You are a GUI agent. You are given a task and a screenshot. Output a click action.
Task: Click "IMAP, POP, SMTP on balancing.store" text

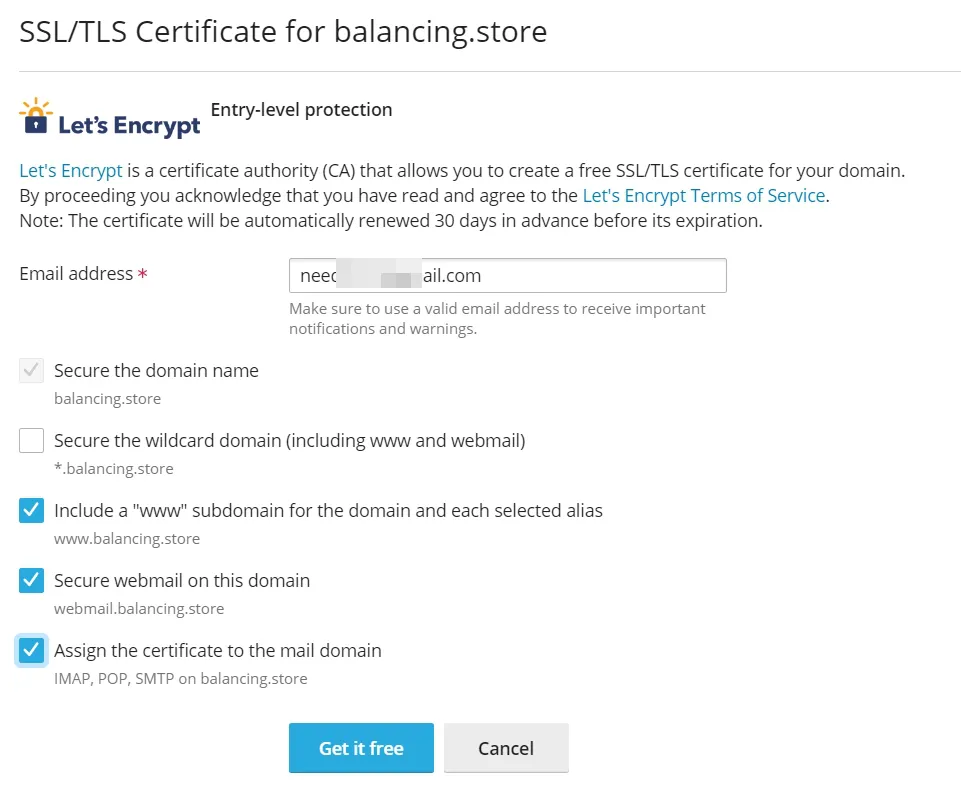(181, 678)
